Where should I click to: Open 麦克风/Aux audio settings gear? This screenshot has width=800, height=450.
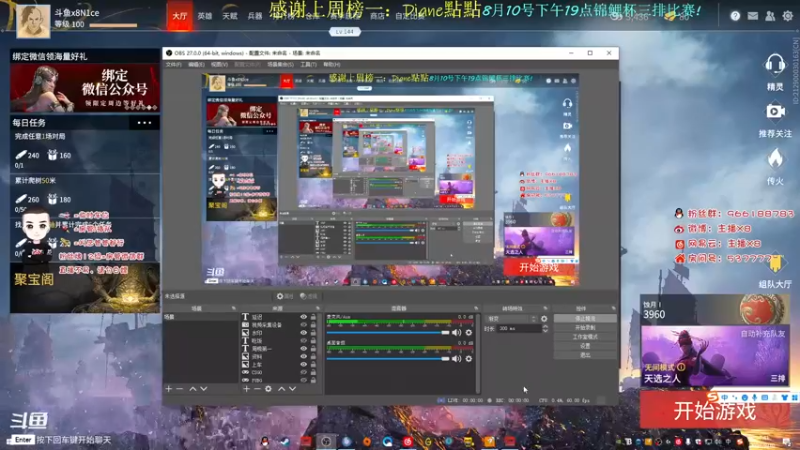[x=469, y=333]
